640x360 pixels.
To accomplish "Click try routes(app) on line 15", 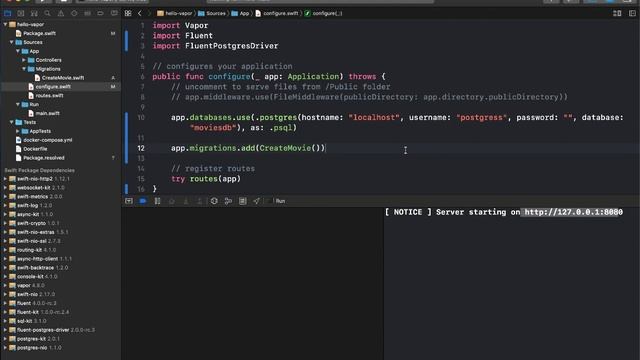I will point(206,179).
